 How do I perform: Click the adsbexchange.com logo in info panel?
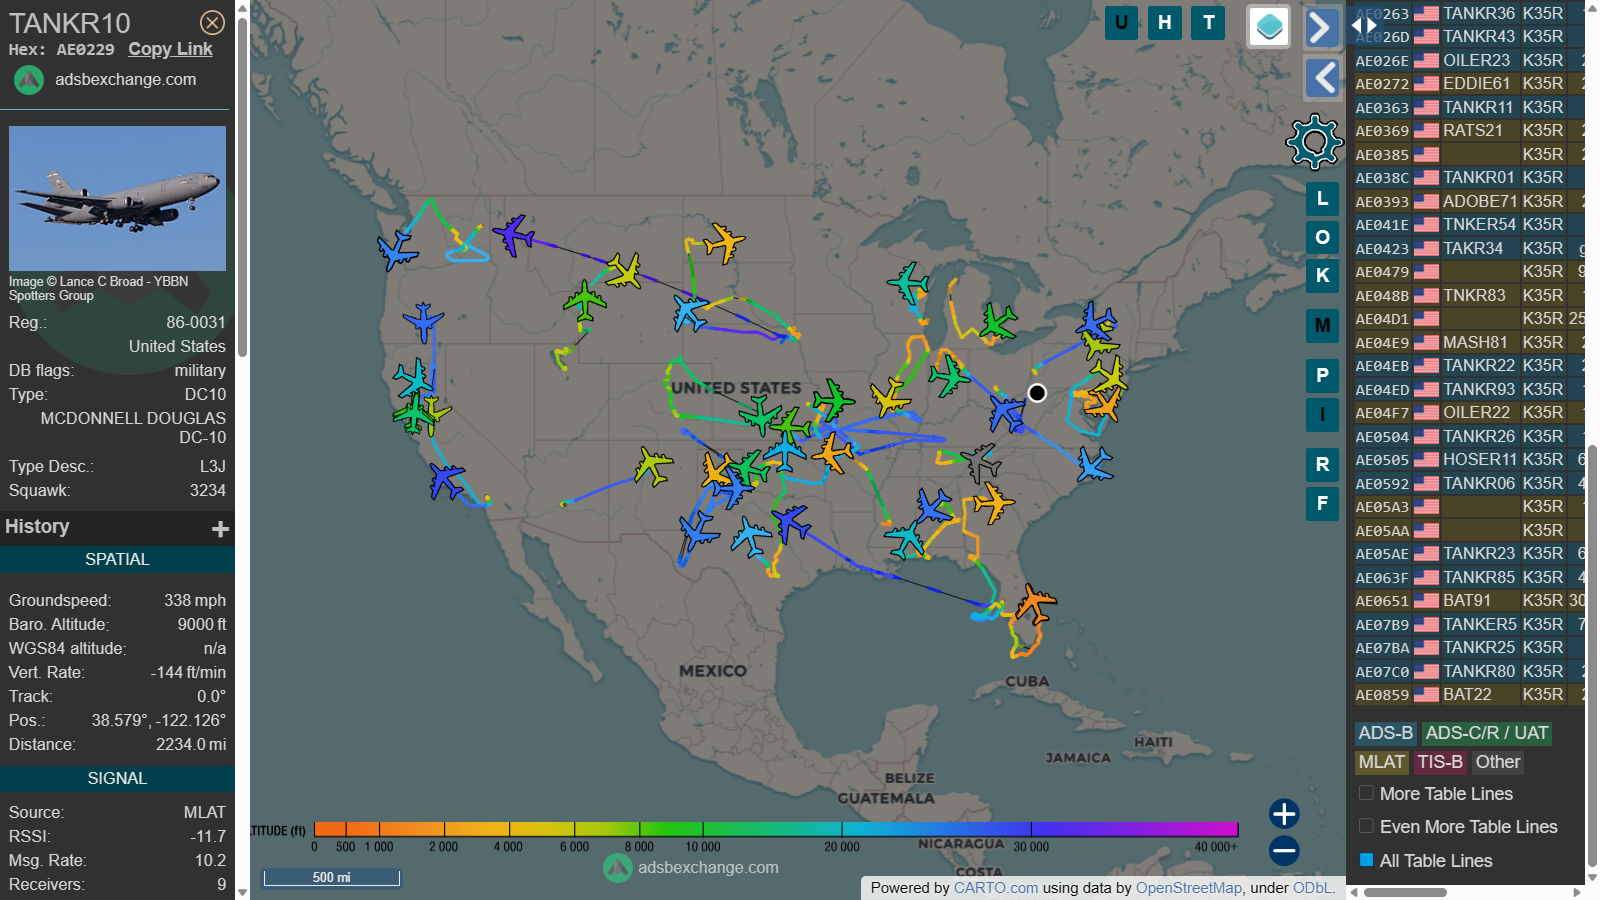coord(29,80)
